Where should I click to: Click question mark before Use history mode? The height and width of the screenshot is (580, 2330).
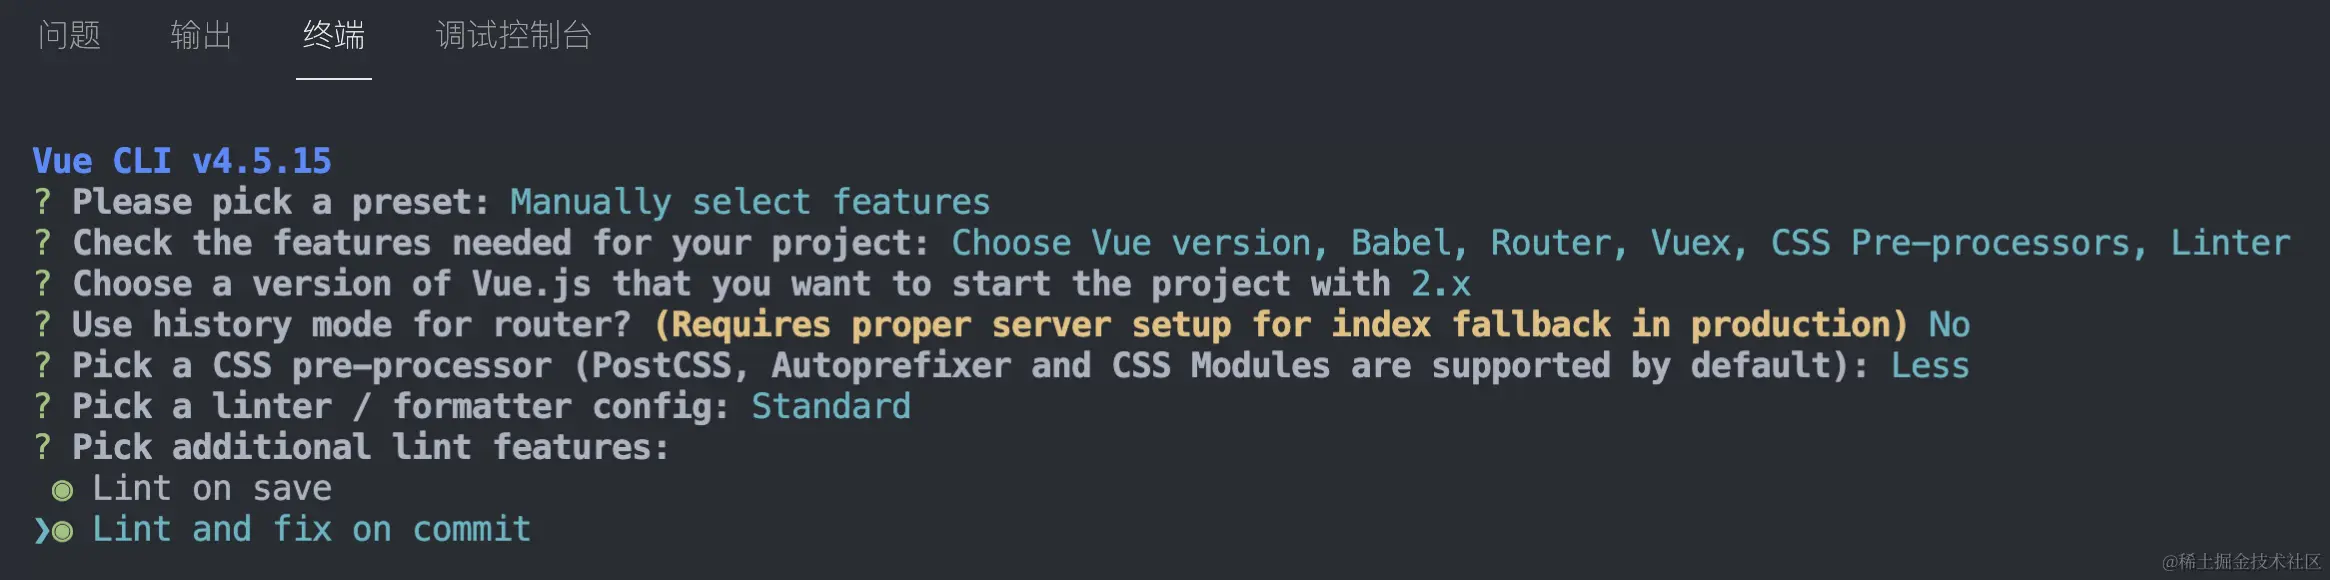[x=42, y=325]
